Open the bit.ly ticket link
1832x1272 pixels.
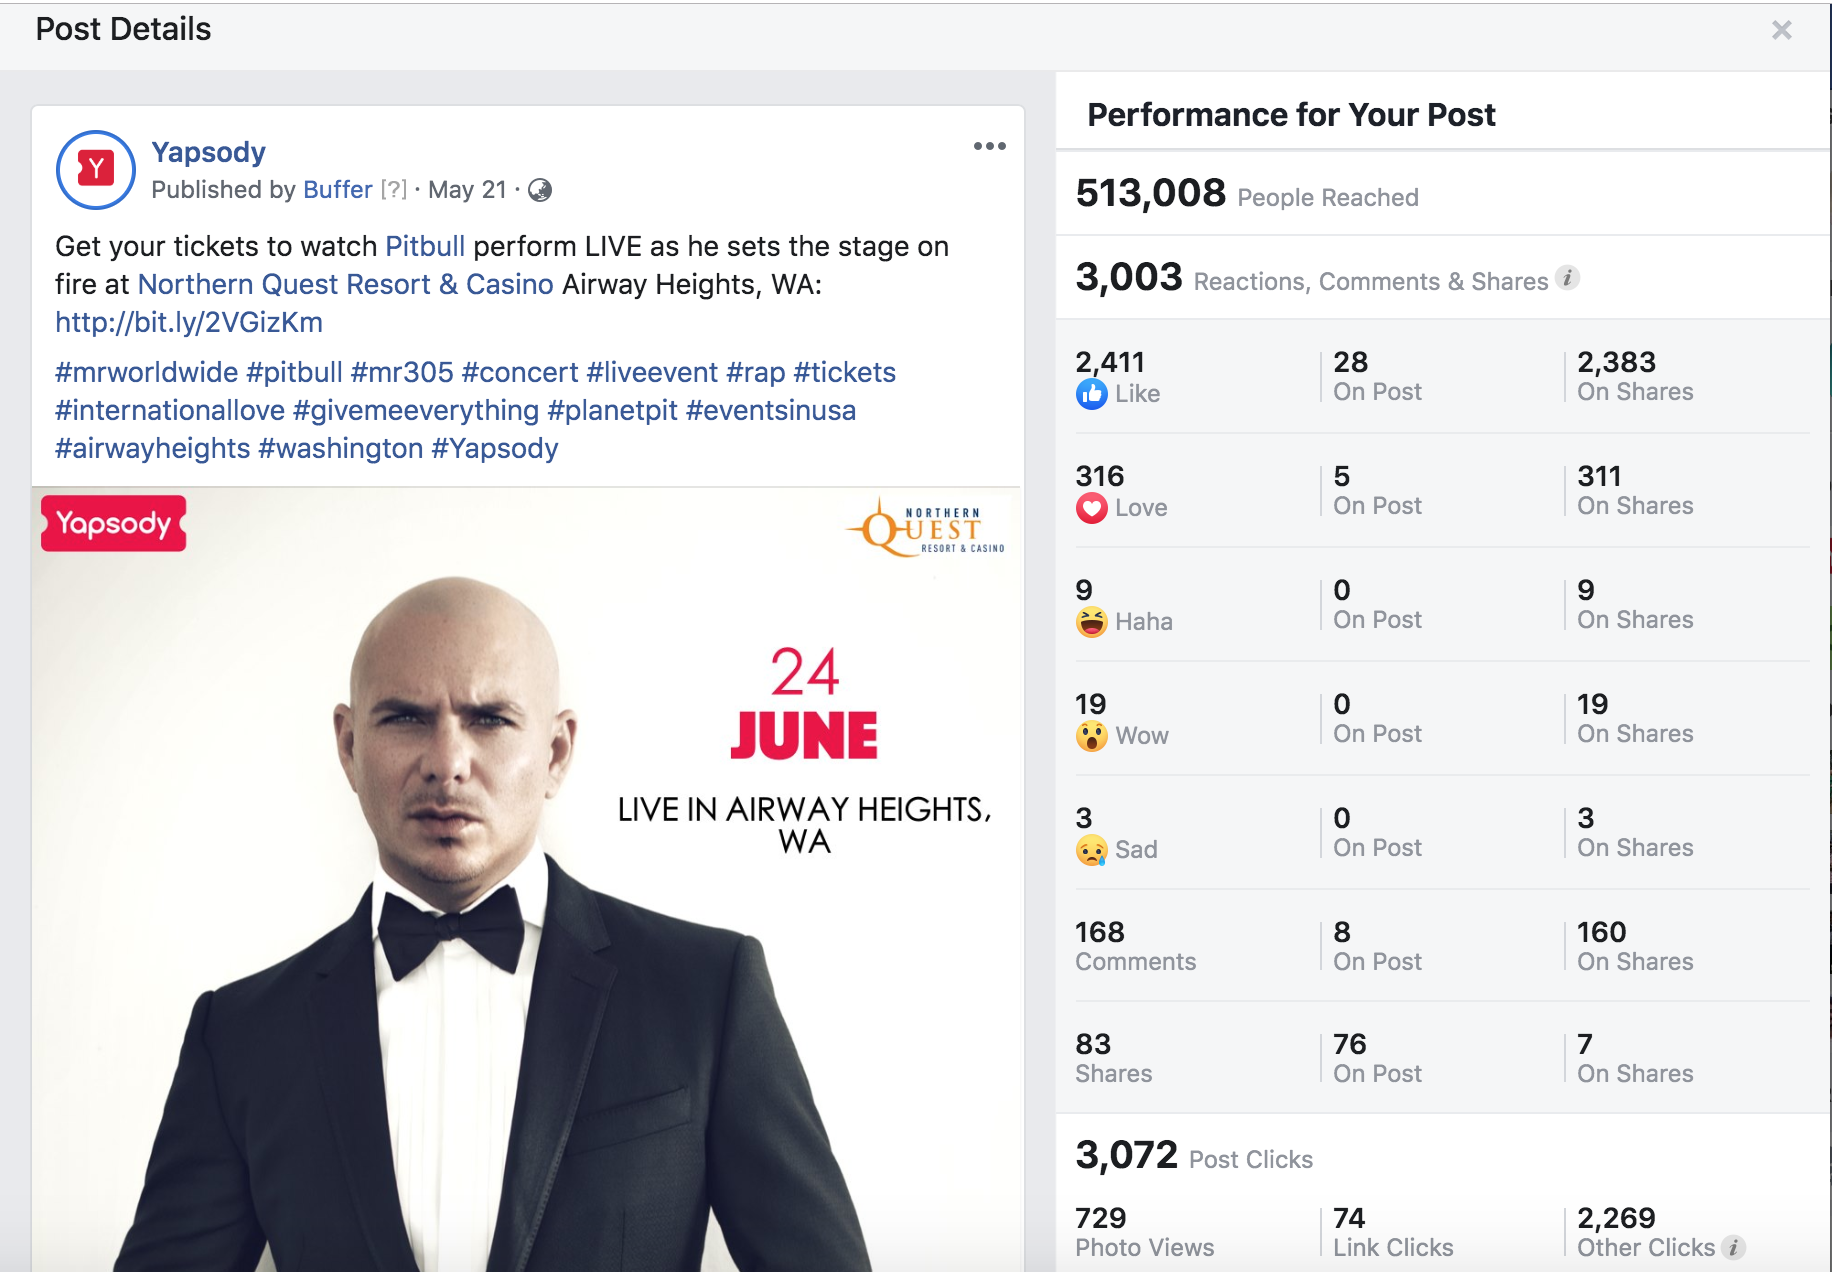pyautogui.click(x=188, y=322)
